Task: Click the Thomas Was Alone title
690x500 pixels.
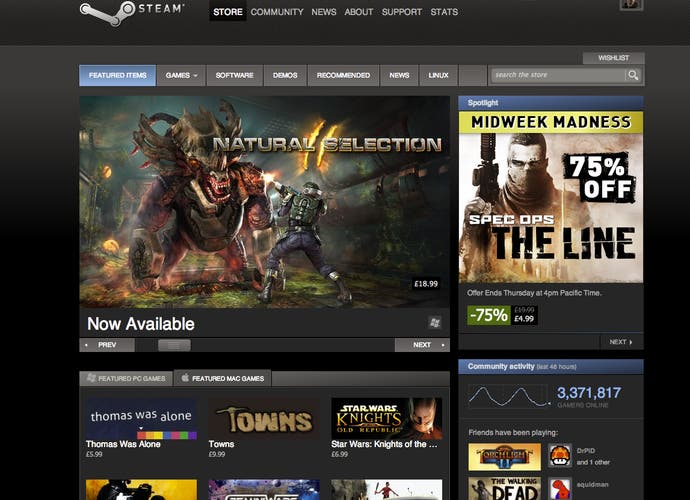Action: 123,444
